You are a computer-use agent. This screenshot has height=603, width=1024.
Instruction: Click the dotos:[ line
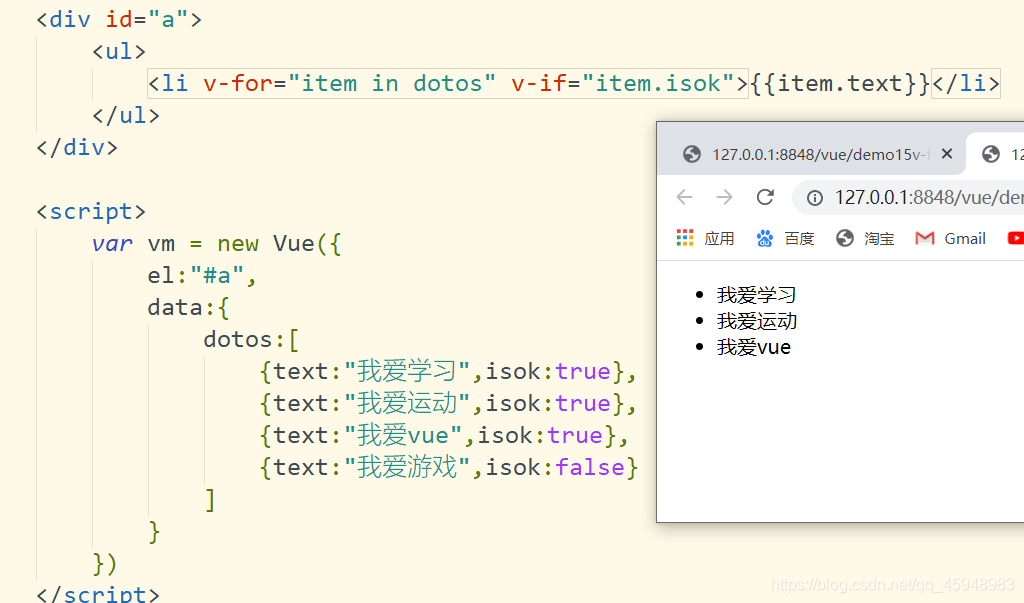(251, 340)
